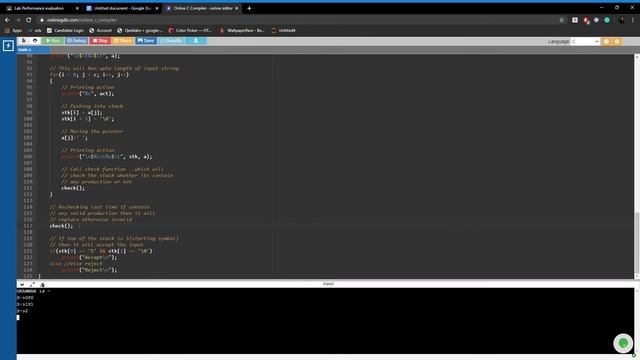
Task: Go back with the browser back arrow
Action: tap(7, 20)
